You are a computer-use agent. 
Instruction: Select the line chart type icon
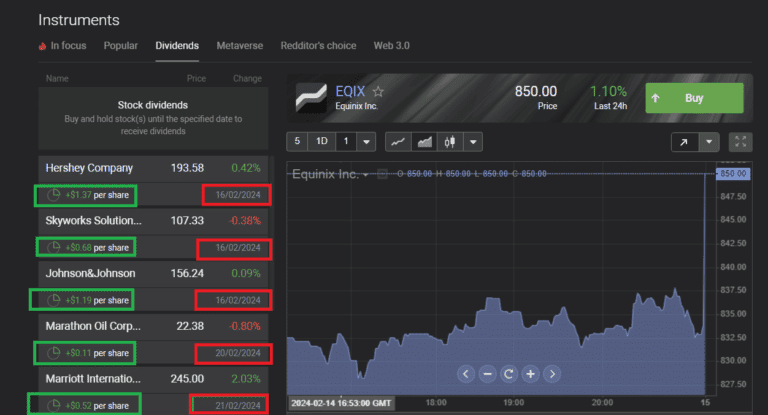(x=397, y=142)
